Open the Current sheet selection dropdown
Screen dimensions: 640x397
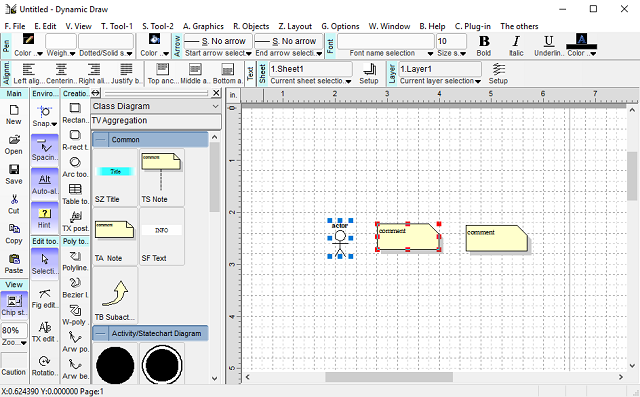[x=348, y=81]
